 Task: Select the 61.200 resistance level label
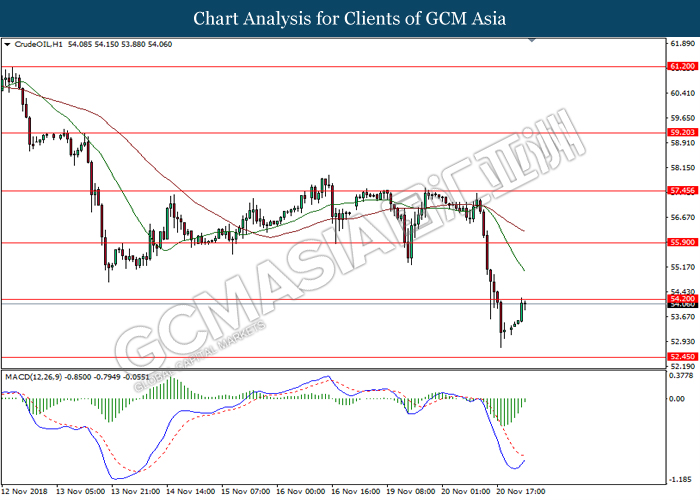pos(682,66)
